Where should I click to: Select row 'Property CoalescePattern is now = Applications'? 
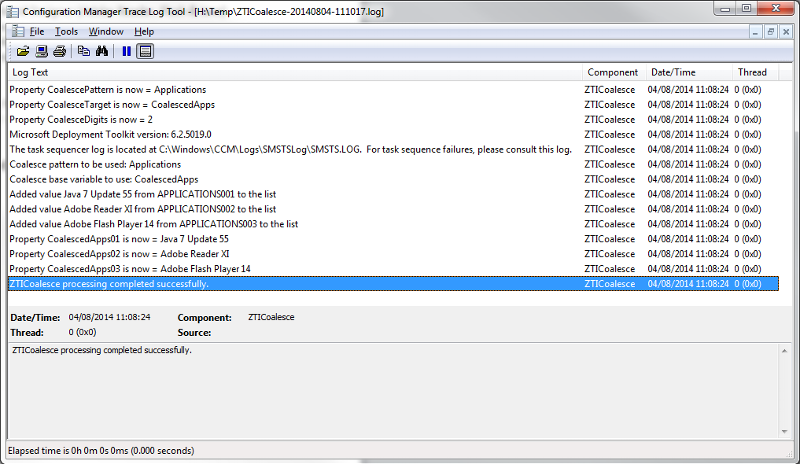[x=393, y=90]
